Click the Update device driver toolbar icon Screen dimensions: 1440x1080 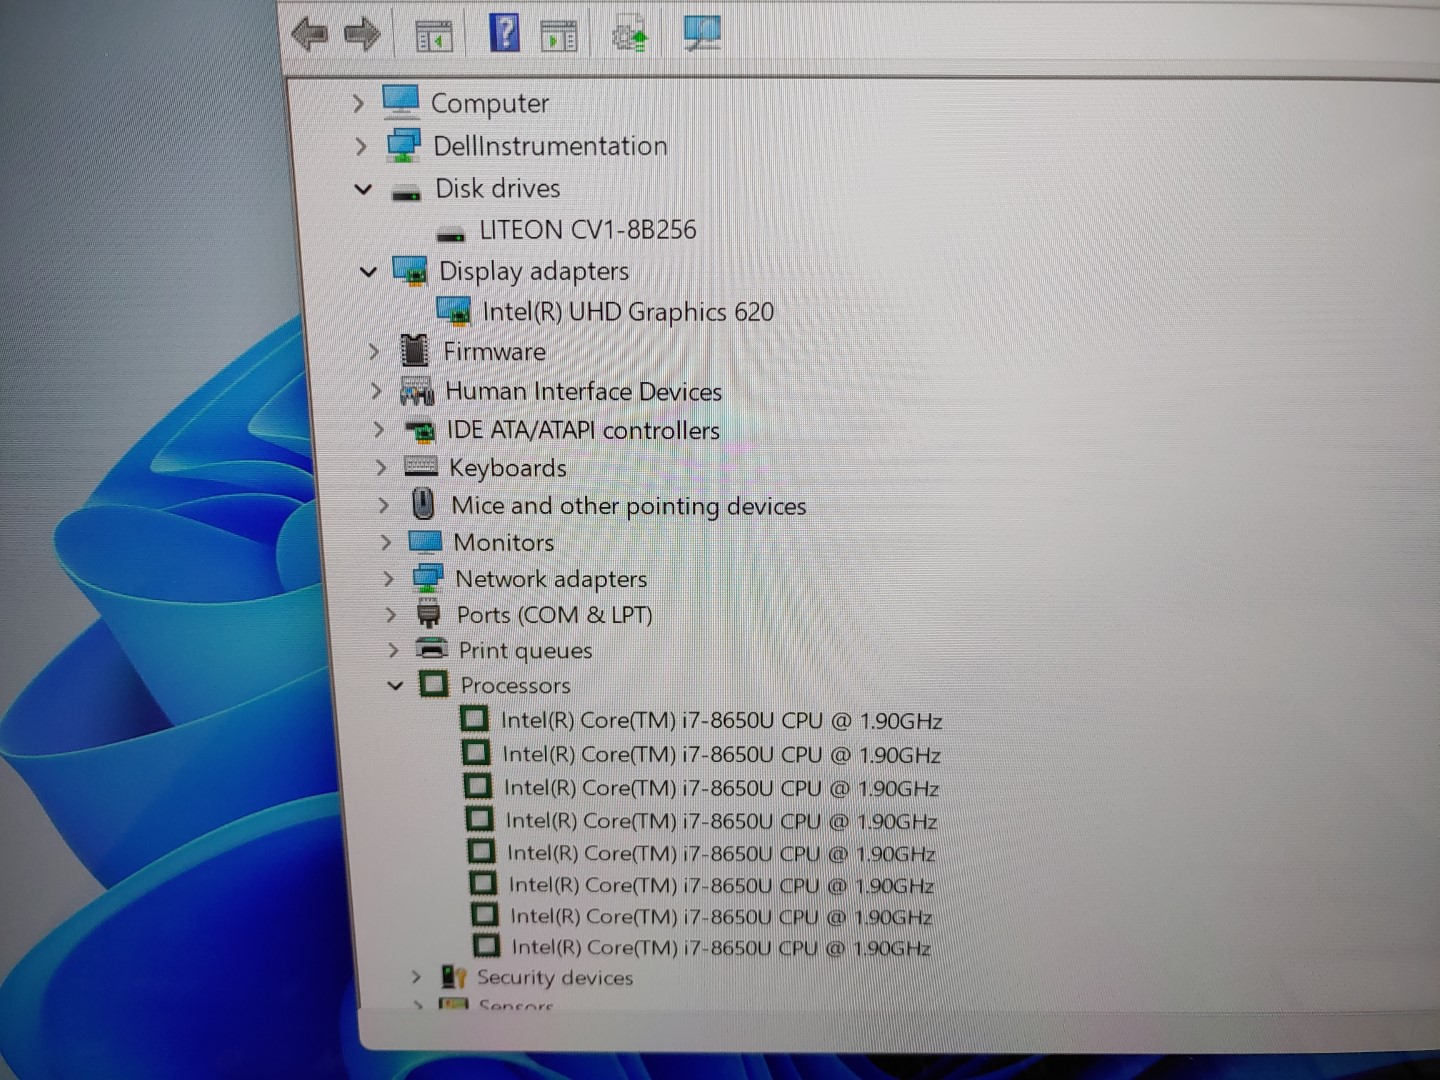point(630,35)
